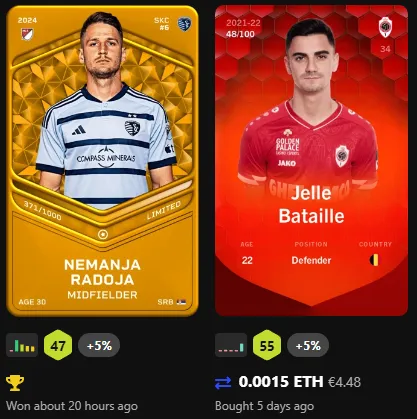Click the 0.0015 ETH price

[x=281, y=382]
